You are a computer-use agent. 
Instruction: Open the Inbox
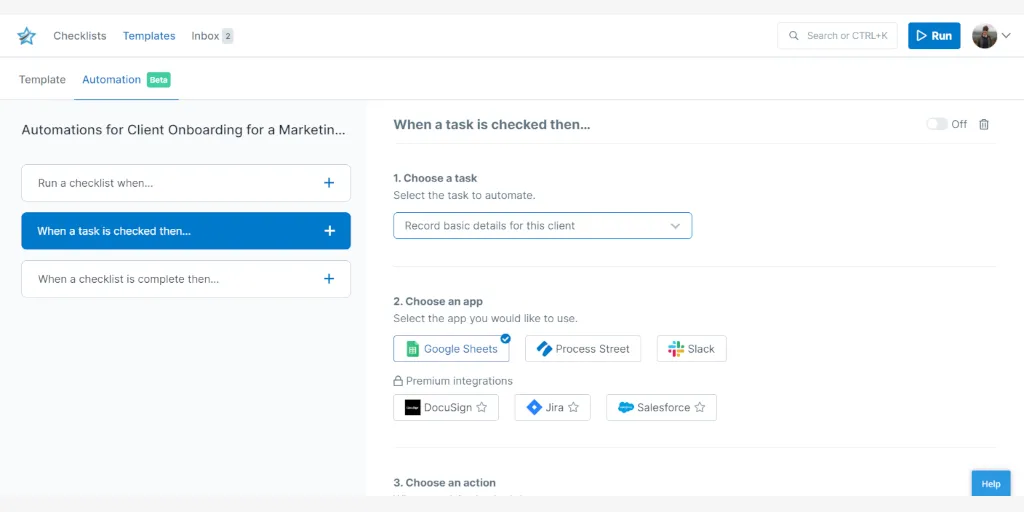tap(205, 36)
